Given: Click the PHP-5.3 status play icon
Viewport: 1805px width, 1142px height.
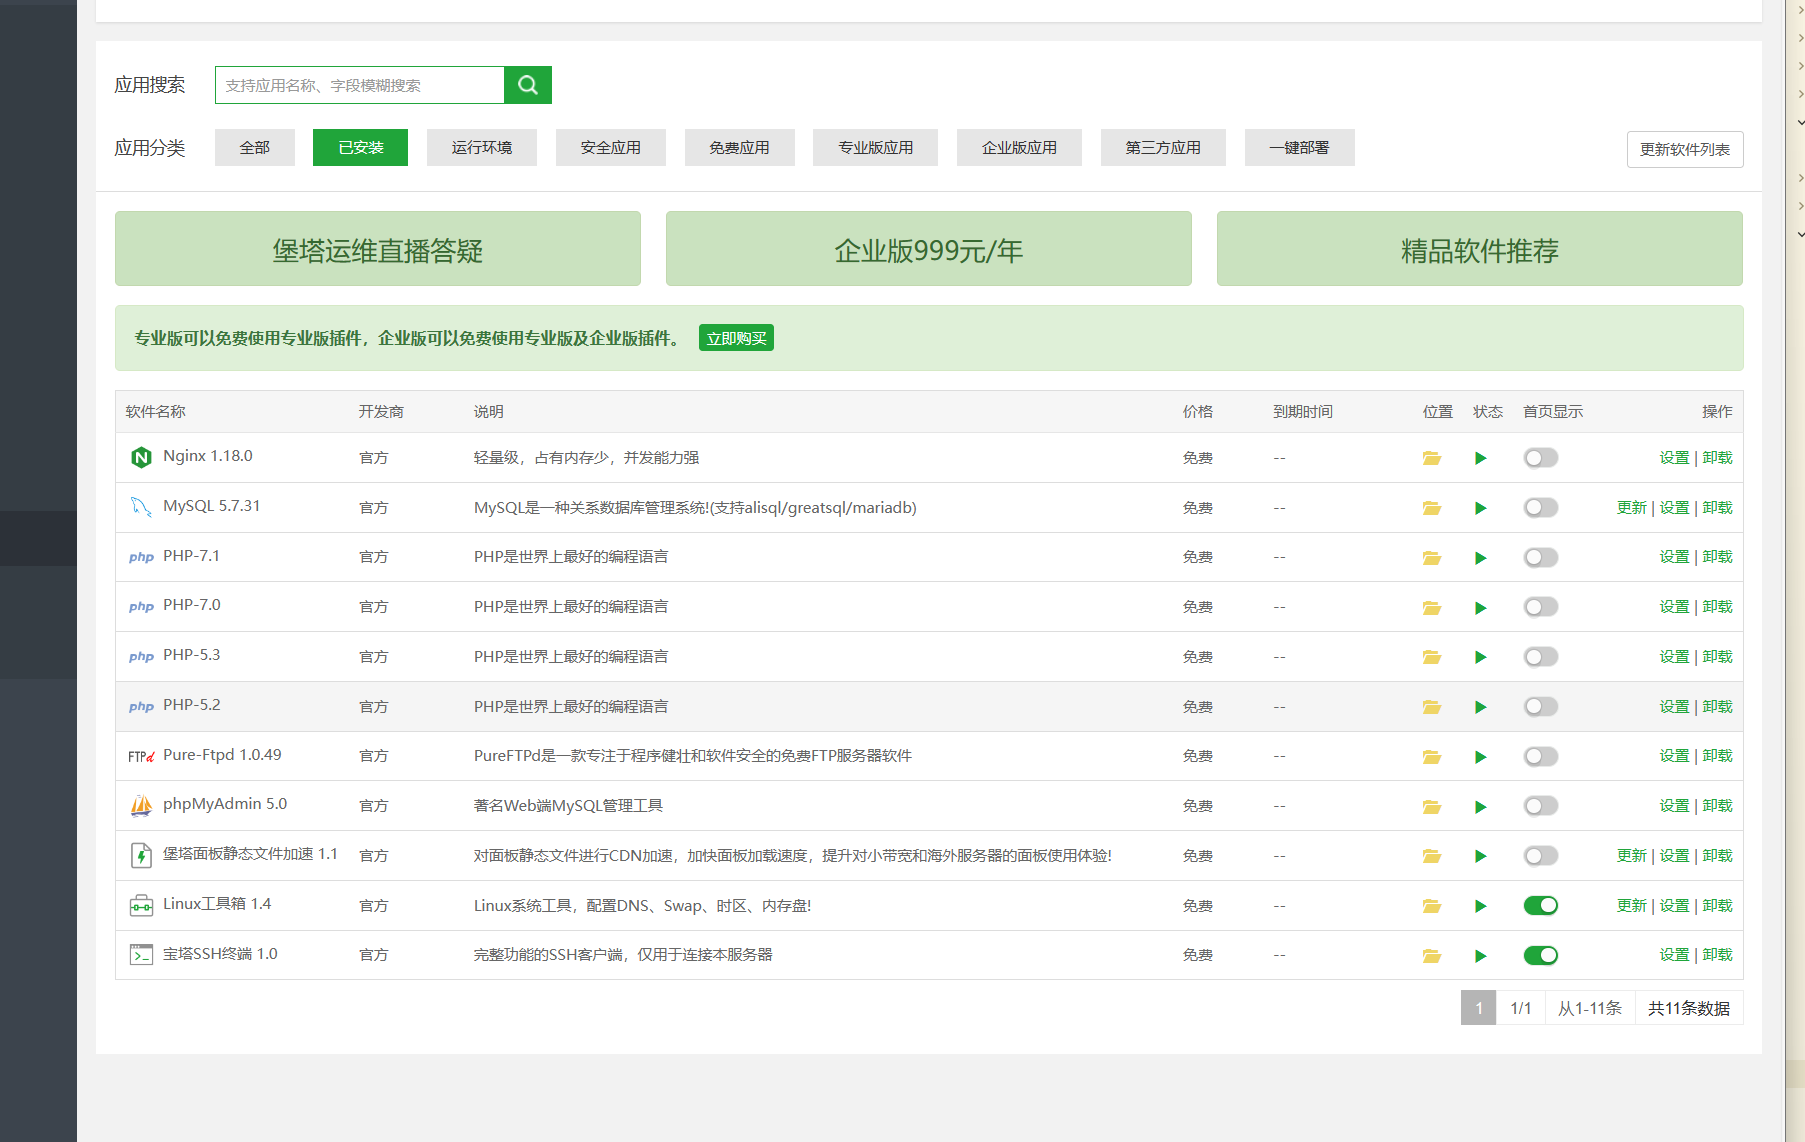Looking at the screenshot, I should pos(1481,657).
